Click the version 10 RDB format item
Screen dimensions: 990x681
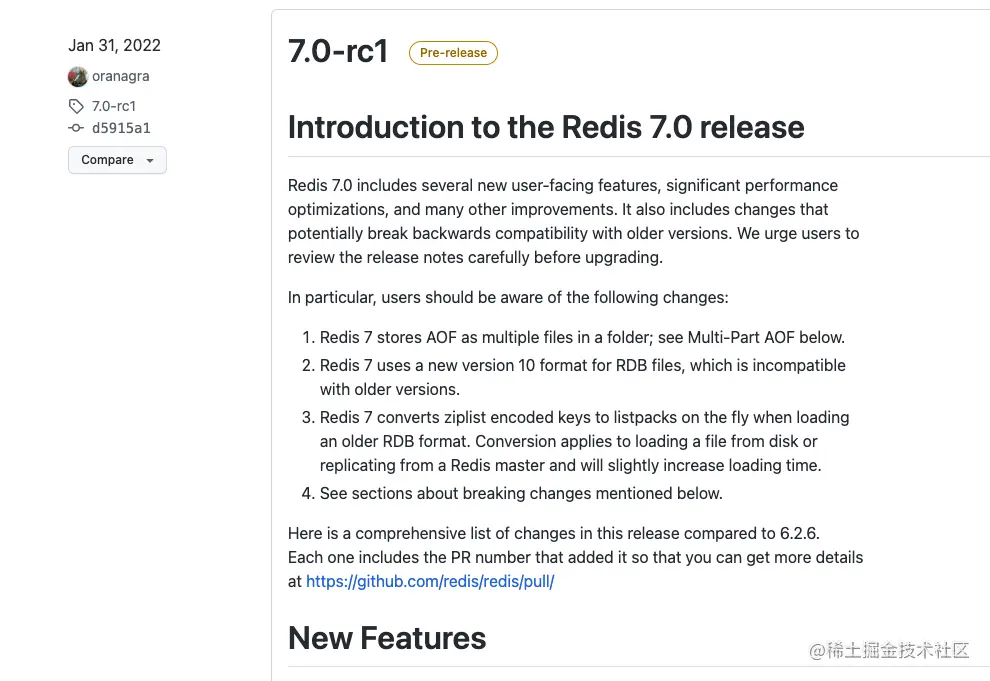582,377
